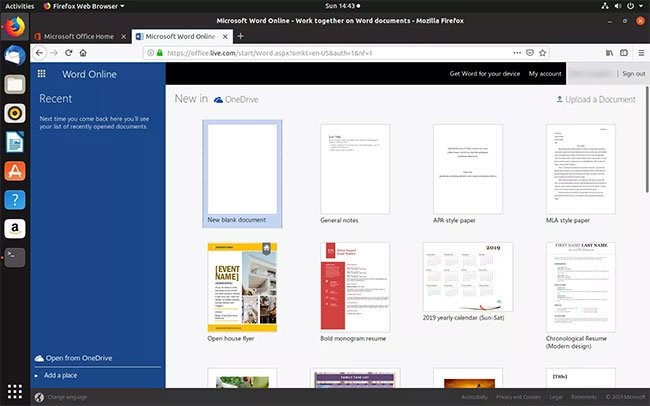Close the Microsoft Word Online tab
Image resolution: width=650 pixels, height=406 pixels.
[225, 36]
